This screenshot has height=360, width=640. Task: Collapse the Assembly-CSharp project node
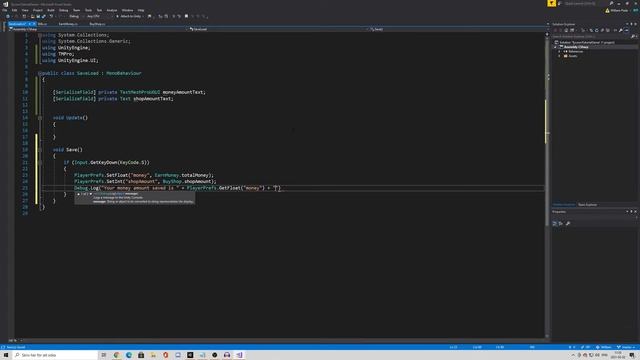coord(555,47)
